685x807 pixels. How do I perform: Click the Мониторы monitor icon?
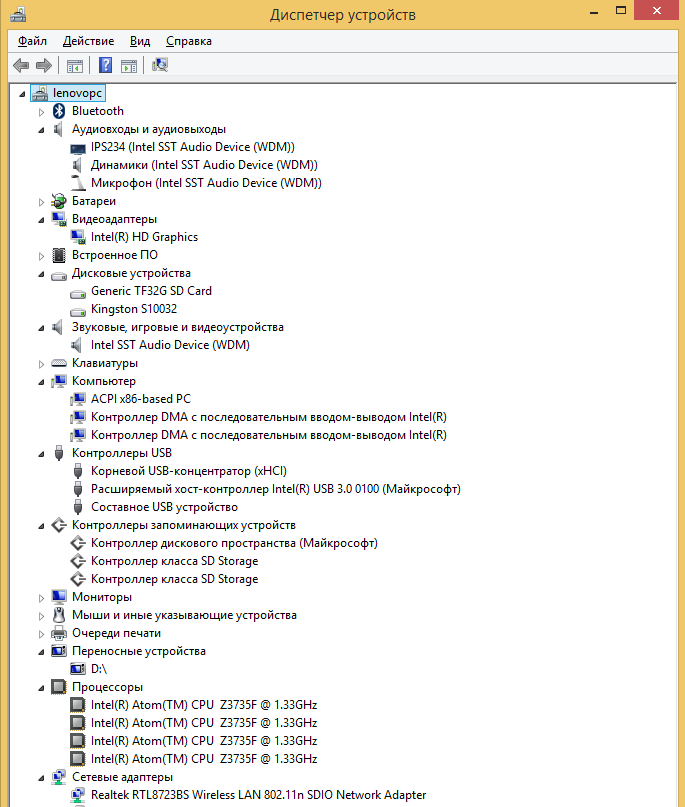[x=59, y=597]
